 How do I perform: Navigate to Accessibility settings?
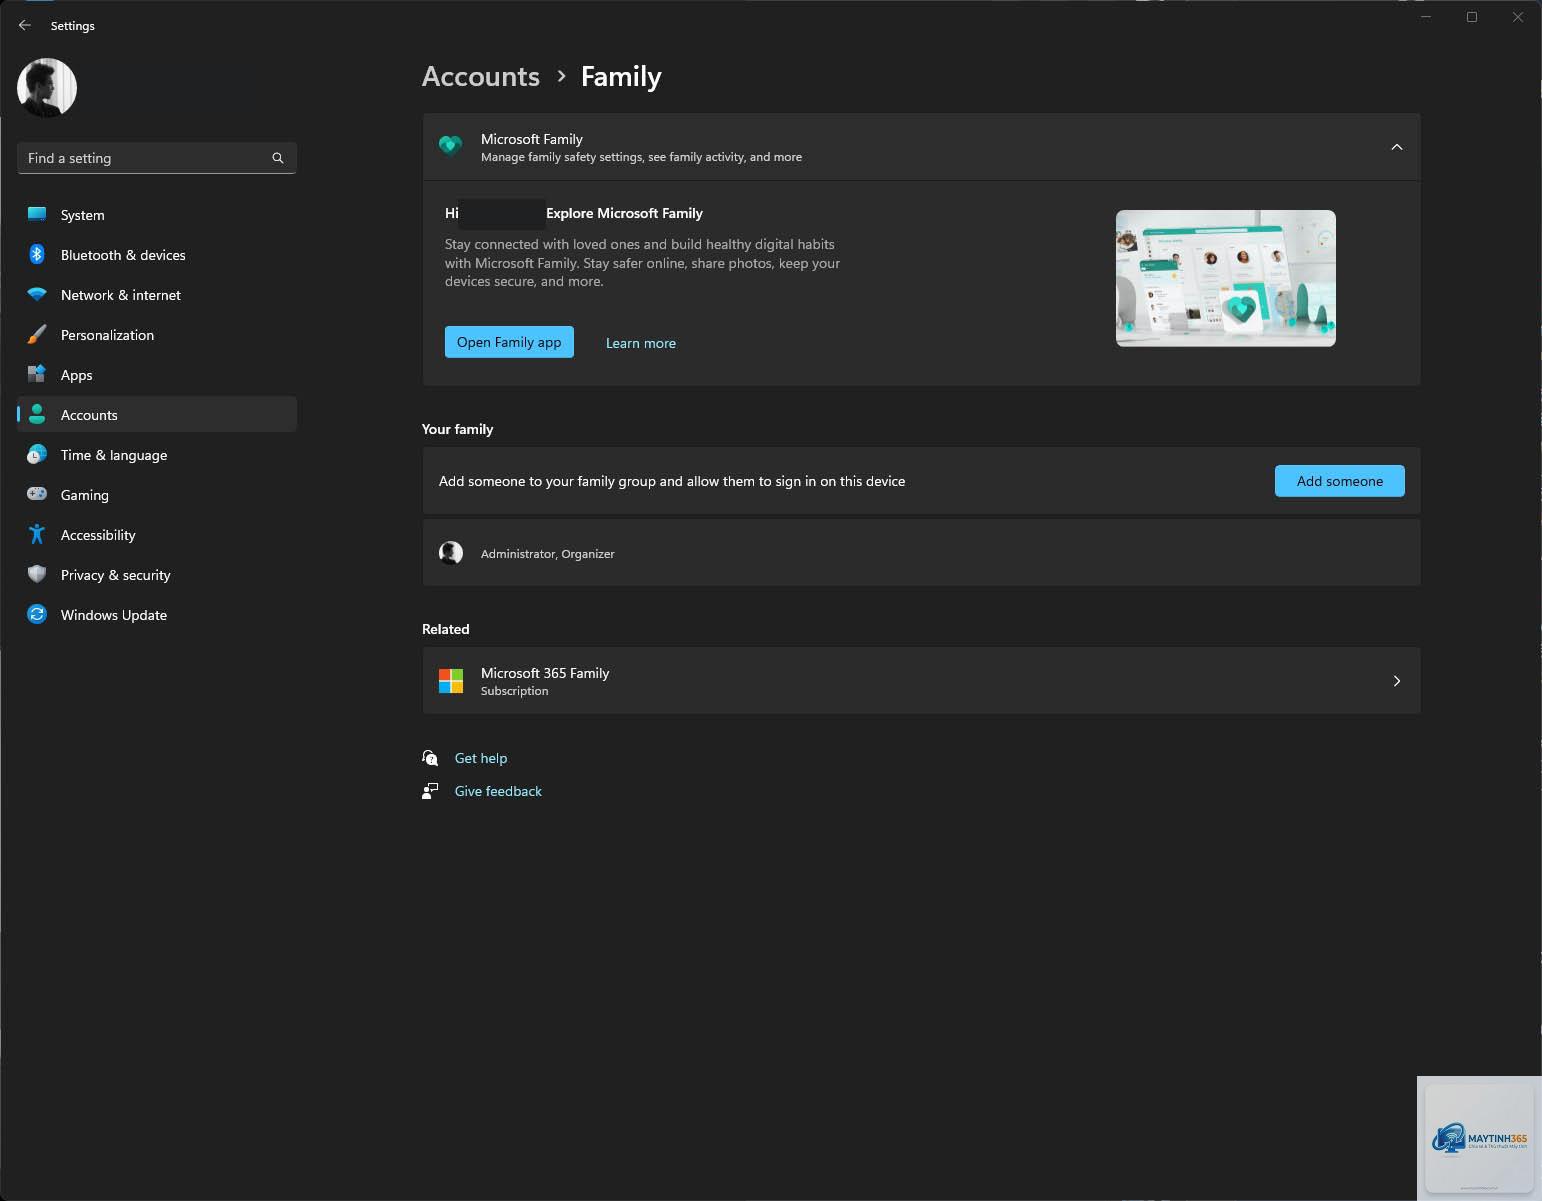point(157,535)
